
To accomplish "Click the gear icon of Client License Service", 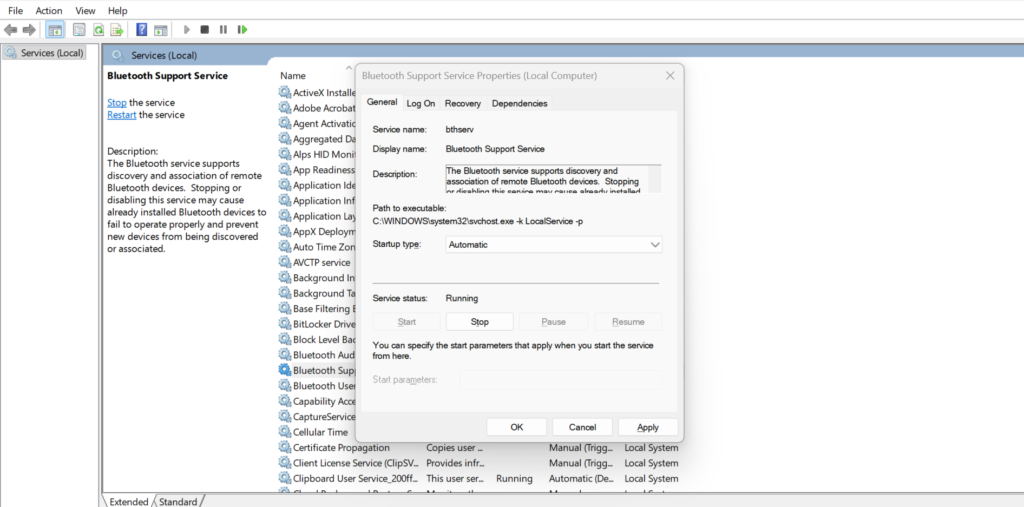I will click(285, 463).
